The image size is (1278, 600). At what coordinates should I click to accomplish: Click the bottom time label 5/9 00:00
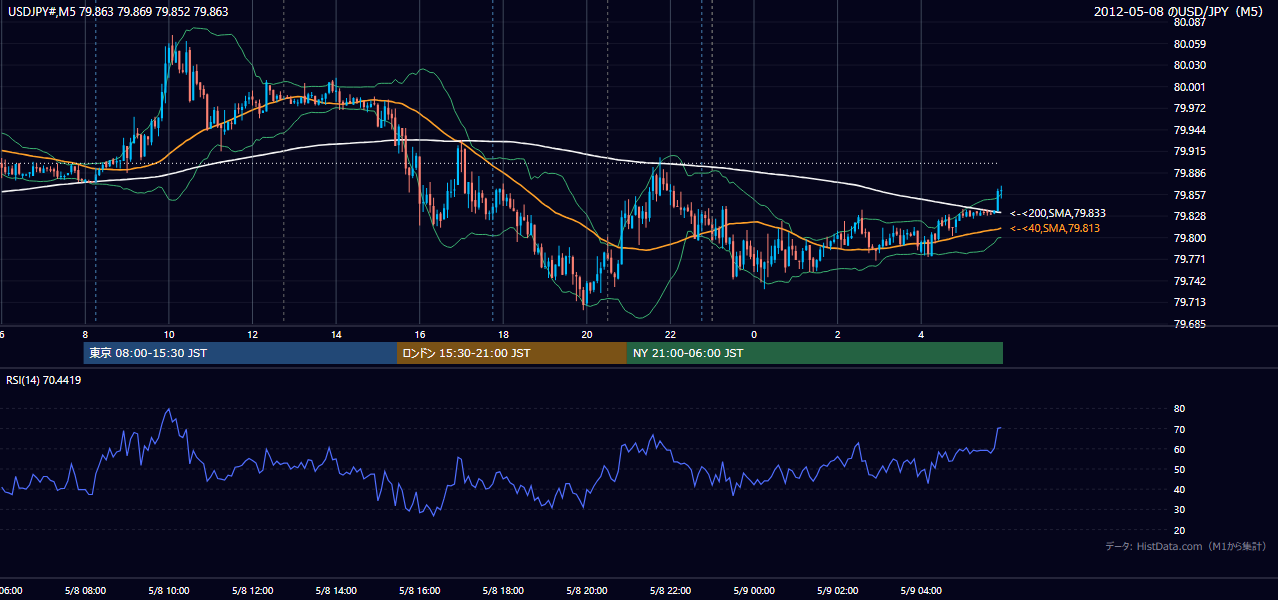[x=754, y=591]
